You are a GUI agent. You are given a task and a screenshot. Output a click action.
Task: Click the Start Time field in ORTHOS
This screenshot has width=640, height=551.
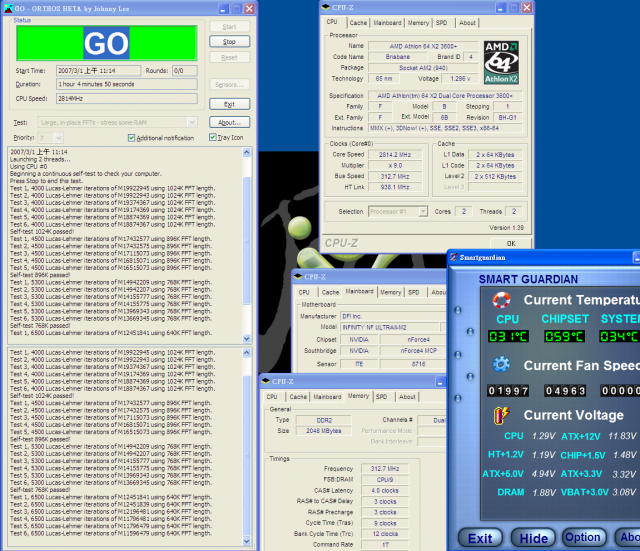98,71
